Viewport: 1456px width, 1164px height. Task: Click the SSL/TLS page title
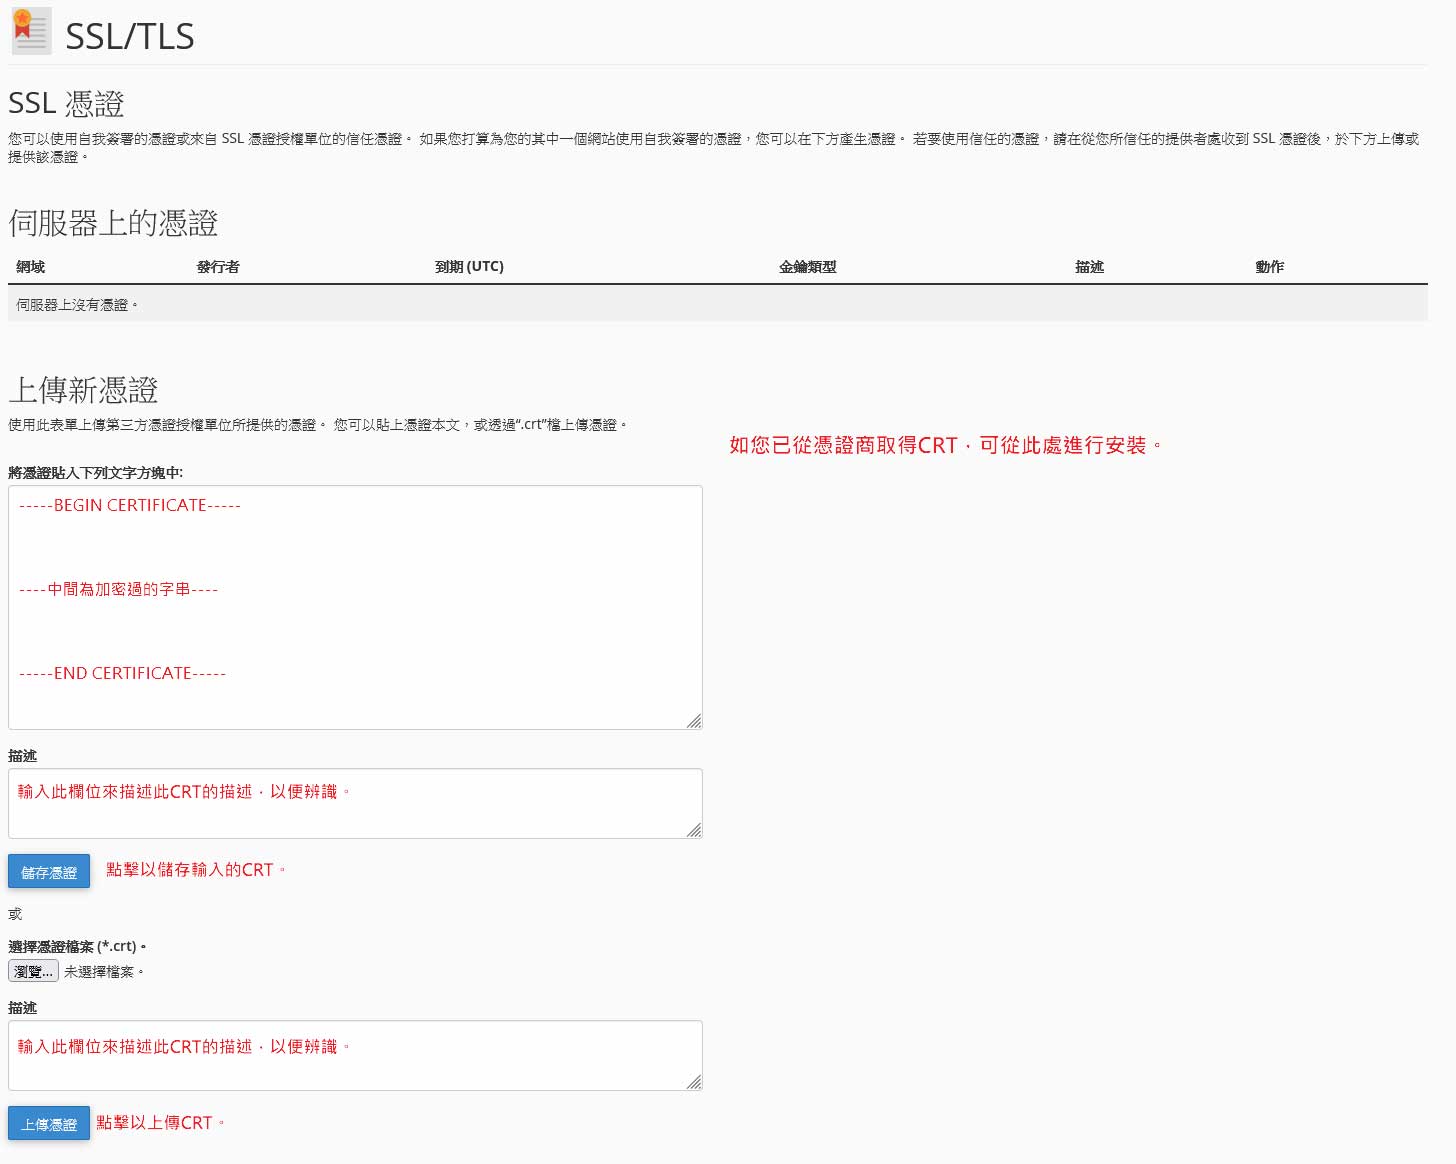pyautogui.click(x=130, y=36)
